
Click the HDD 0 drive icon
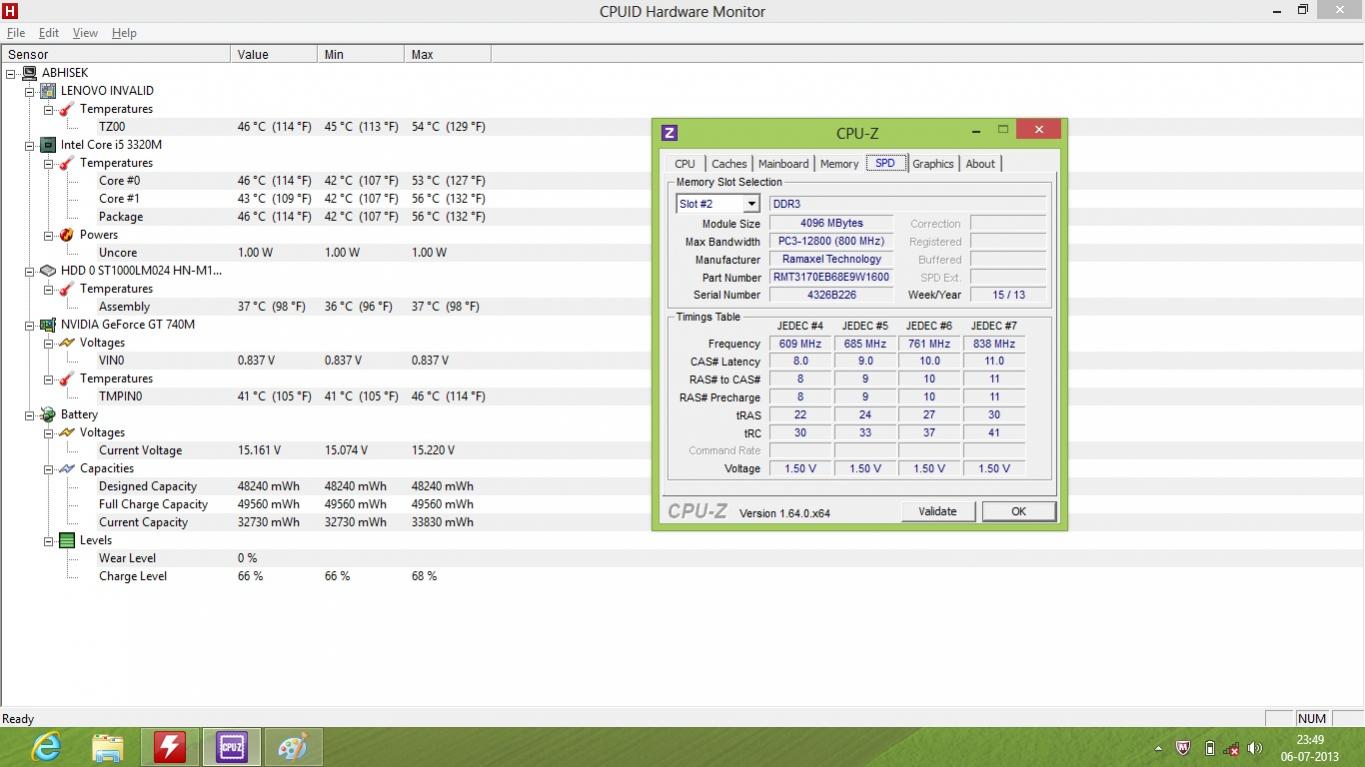pos(48,271)
